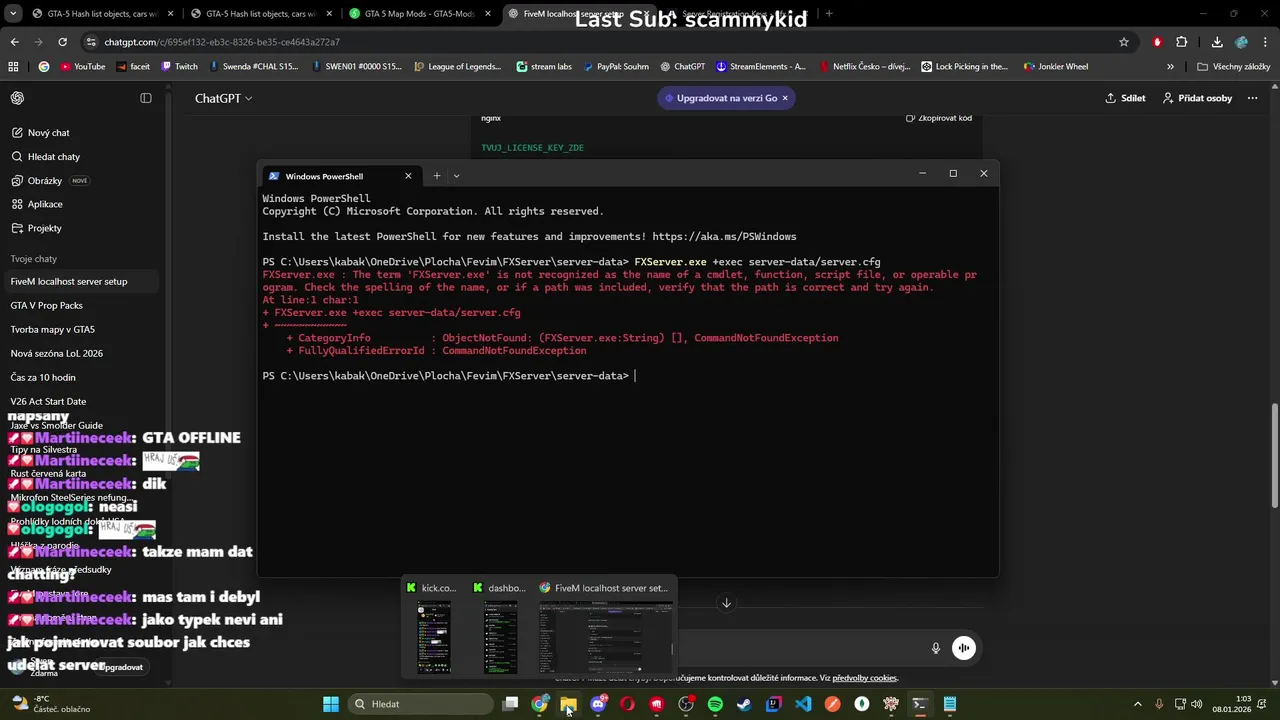
Task: Open a new PowerShell tab
Action: pos(436,176)
